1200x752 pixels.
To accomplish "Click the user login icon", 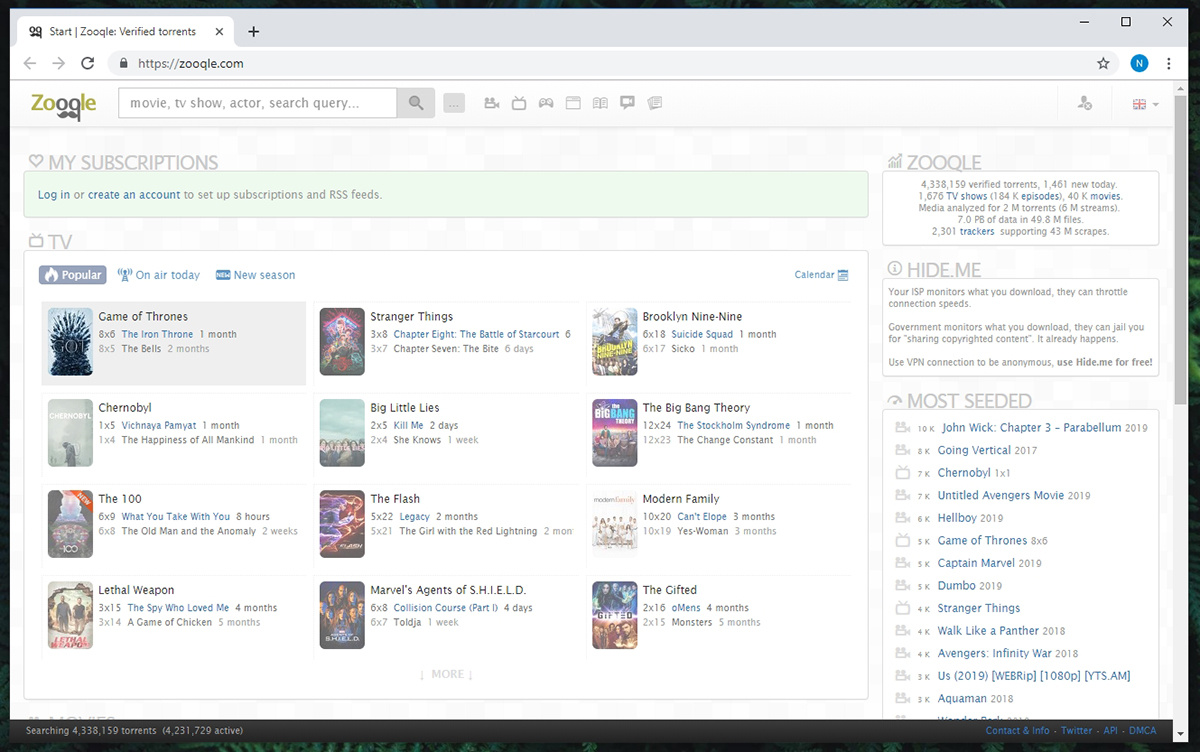I will click(x=1085, y=104).
